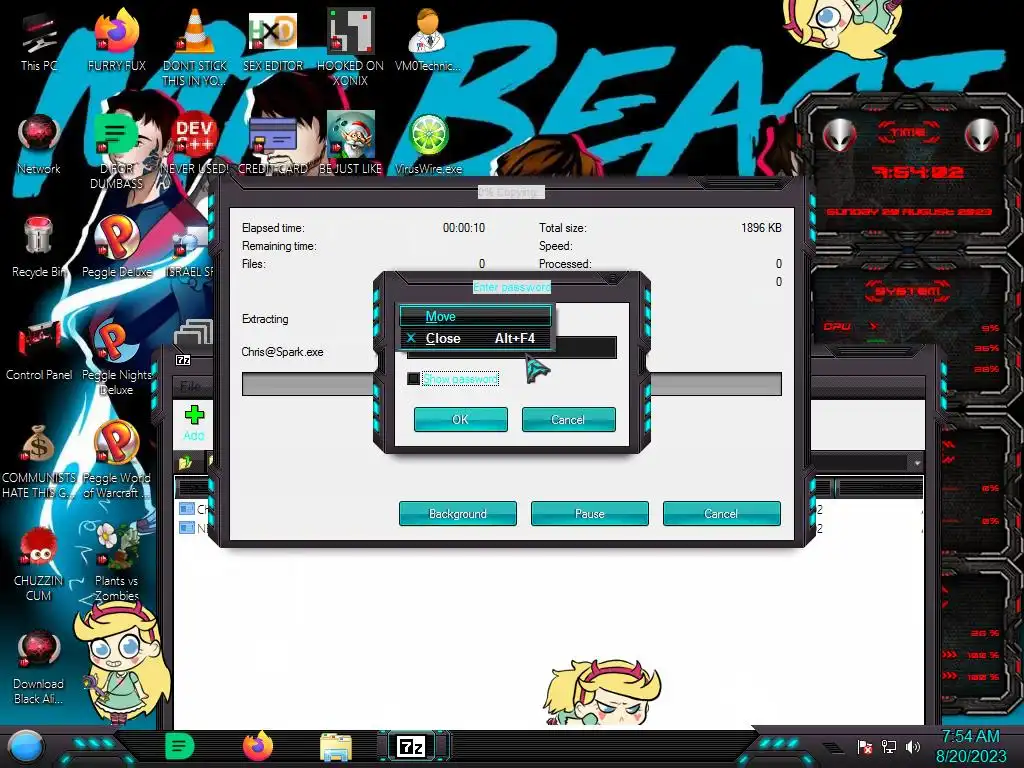The width and height of the screenshot is (1024, 768).
Task: Open the green chat app in taskbar
Action: tap(180, 746)
